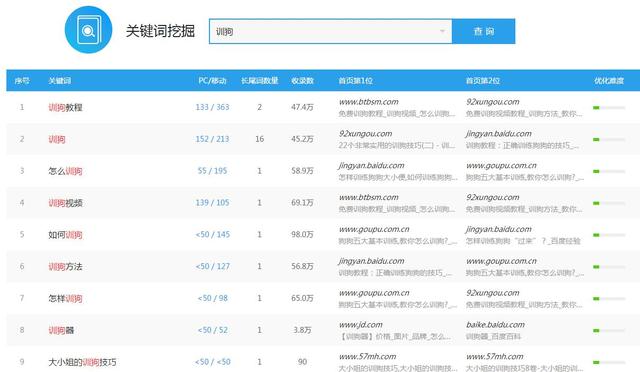Click the 关键词挖掘 page title
Screen dimensions: 640x372
coord(160,31)
